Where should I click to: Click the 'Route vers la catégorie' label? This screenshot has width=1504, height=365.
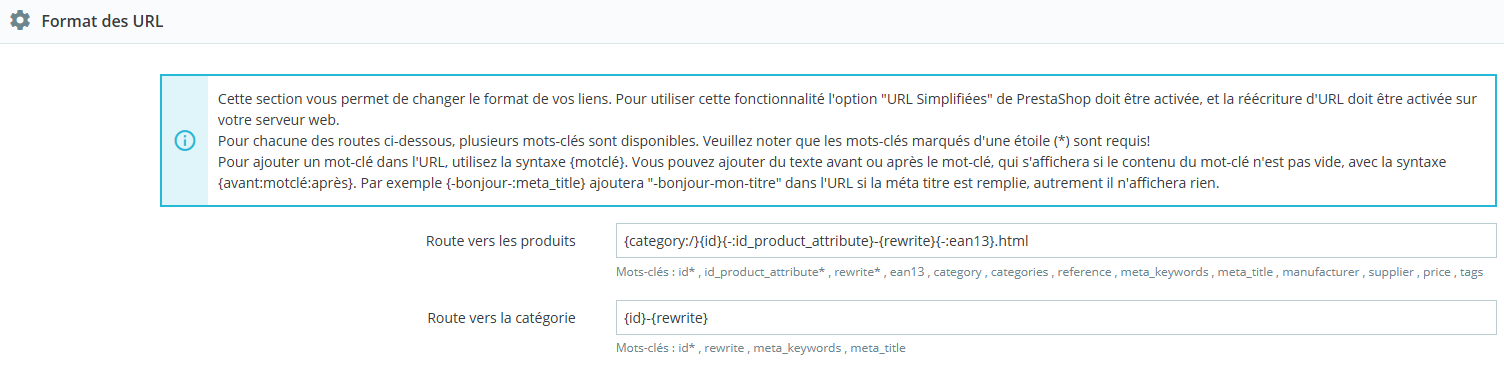tap(500, 318)
